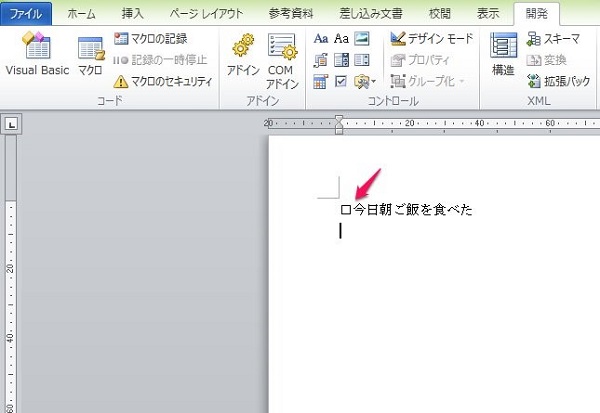Insert a check box content control

(341, 82)
